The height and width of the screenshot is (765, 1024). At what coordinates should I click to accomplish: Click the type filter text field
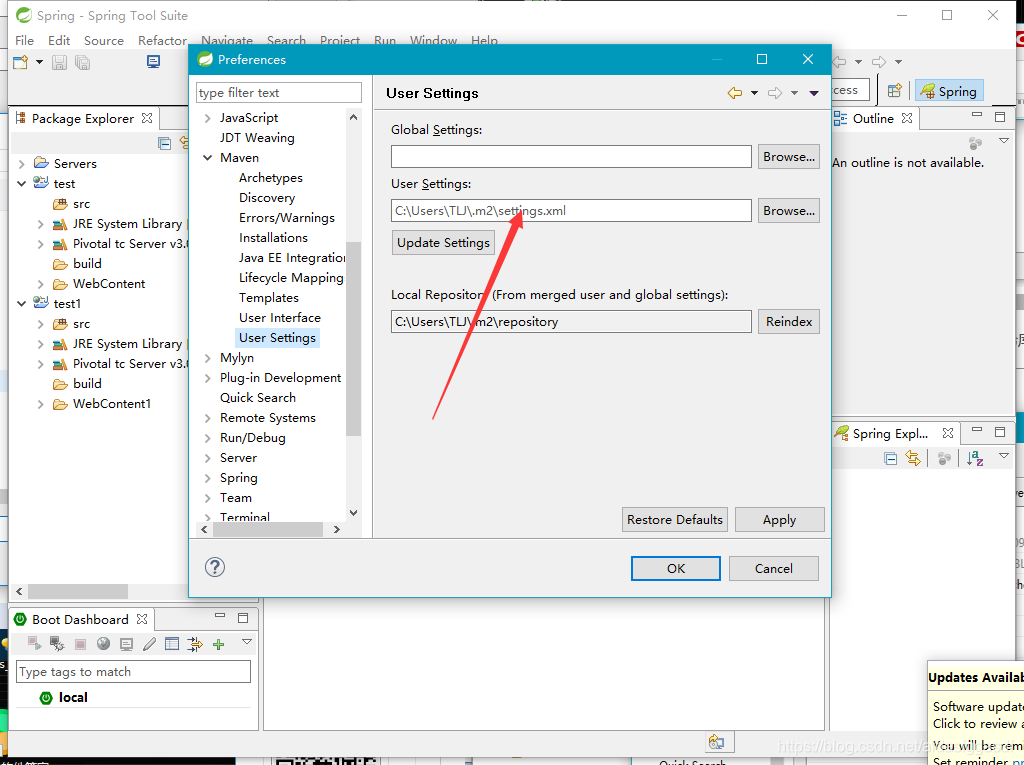(x=279, y=93)
